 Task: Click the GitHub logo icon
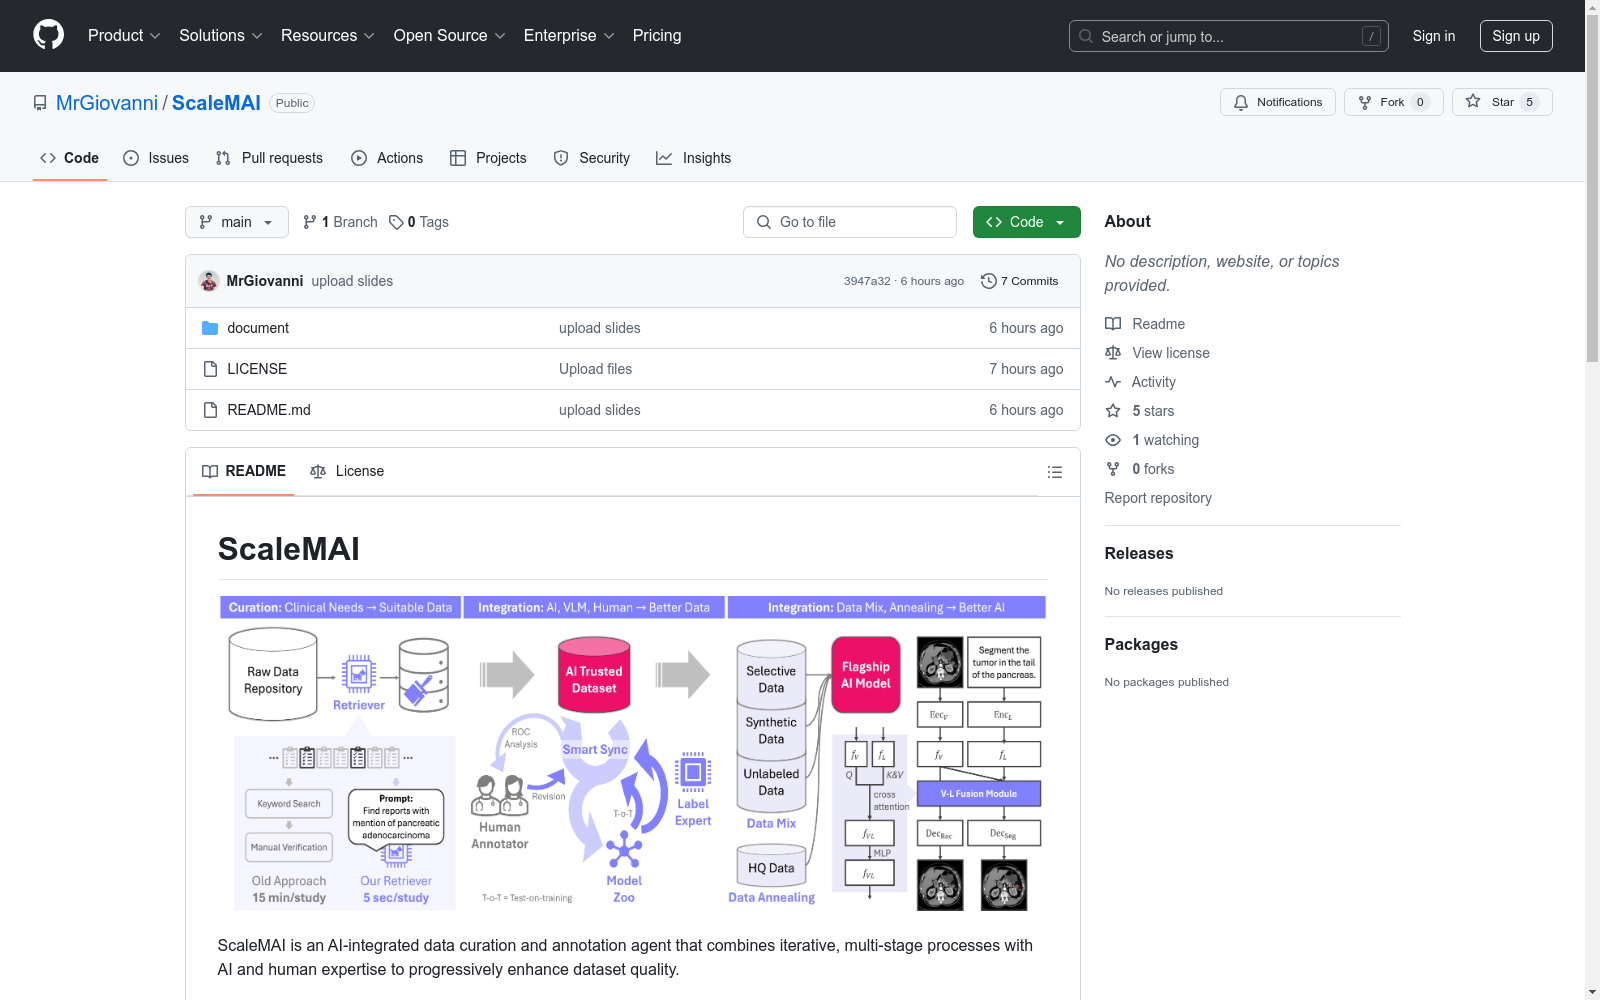coord(48,35)
